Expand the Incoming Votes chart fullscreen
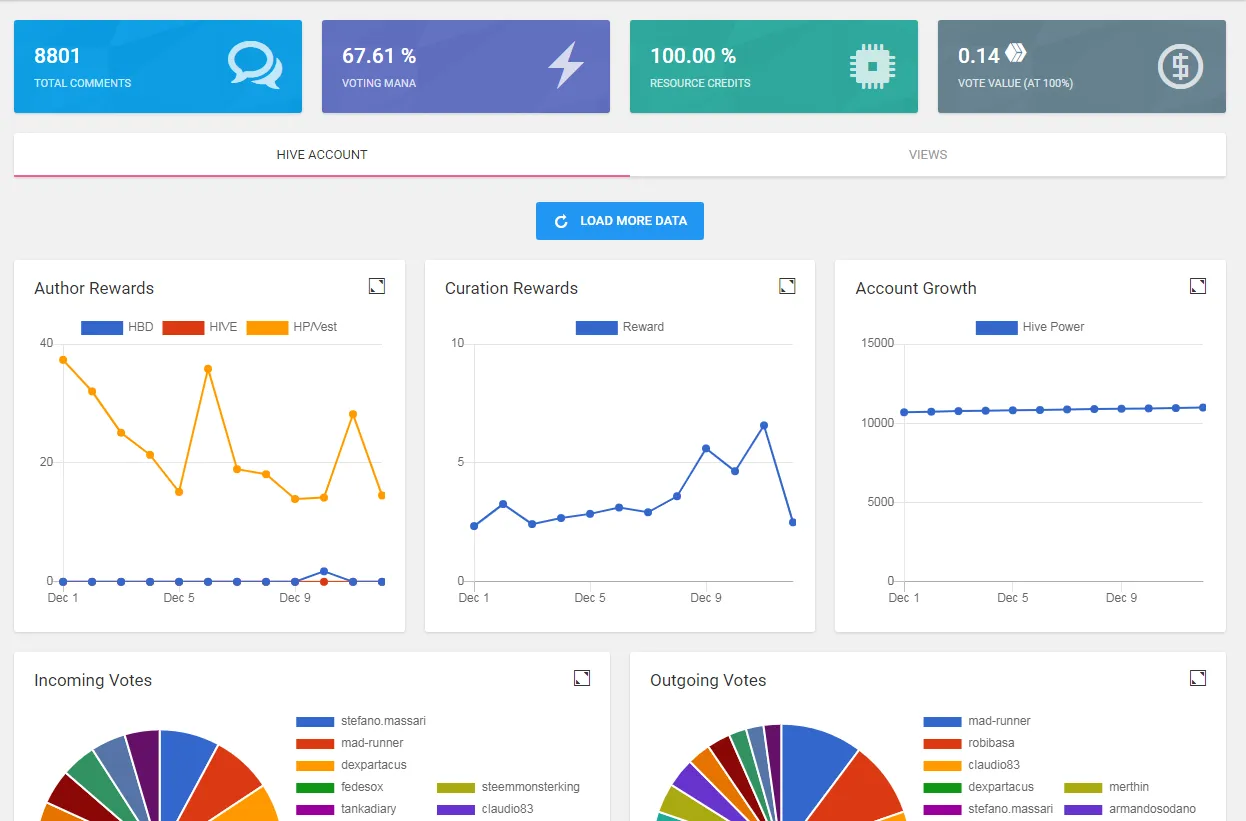1246x821 pixels. (581, 678)
